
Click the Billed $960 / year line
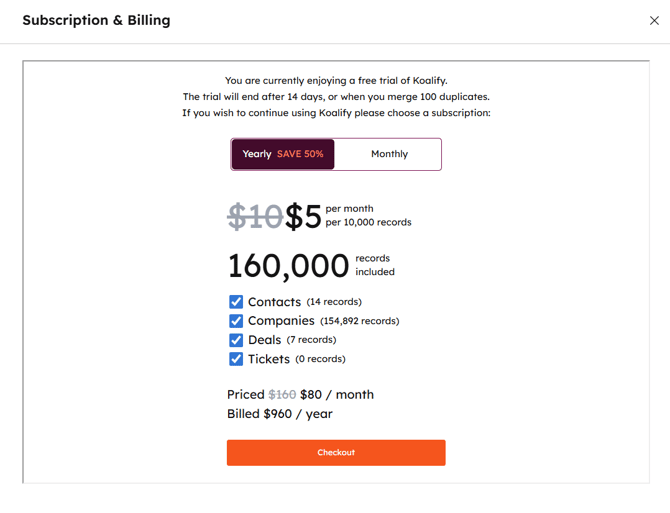point(280,414)
